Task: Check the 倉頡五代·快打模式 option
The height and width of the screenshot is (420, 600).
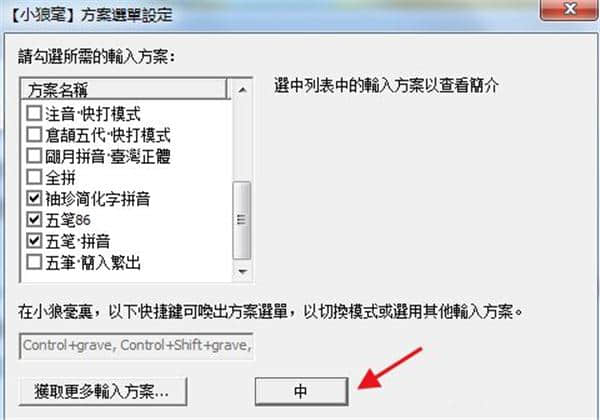Action: (x=34, y=135)
